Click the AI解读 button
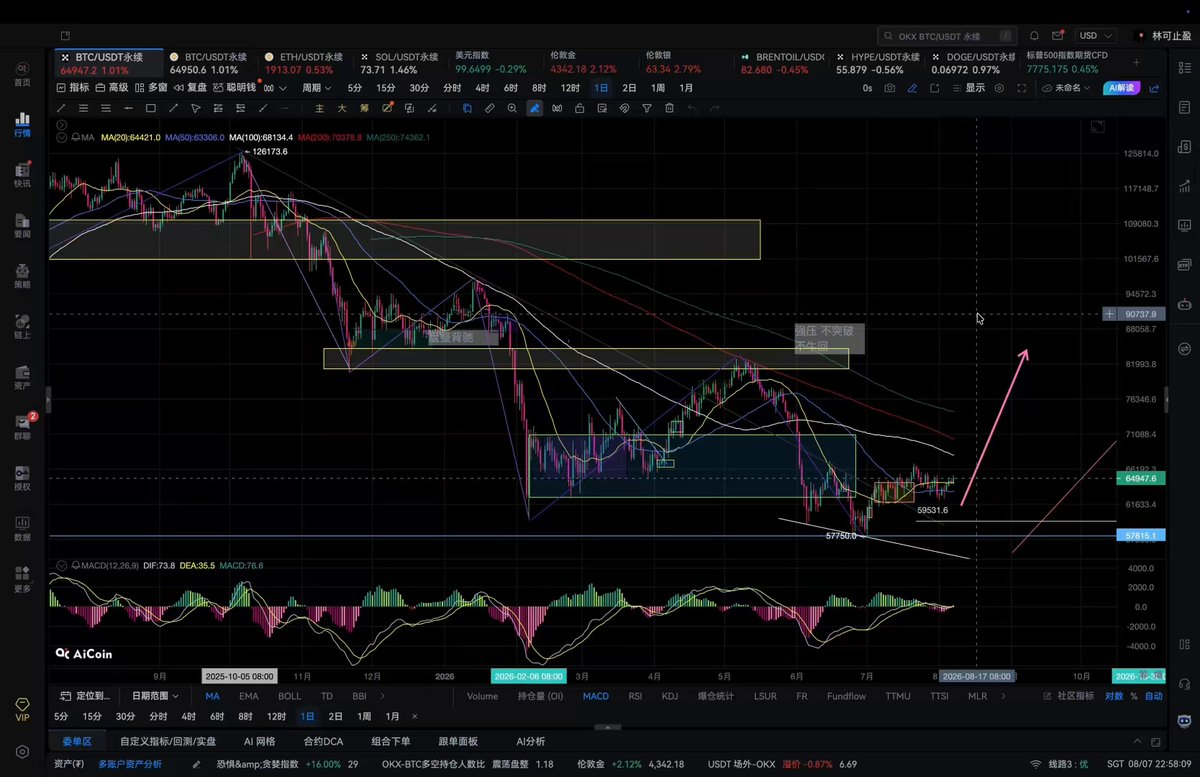 [x=1122, y=88]
